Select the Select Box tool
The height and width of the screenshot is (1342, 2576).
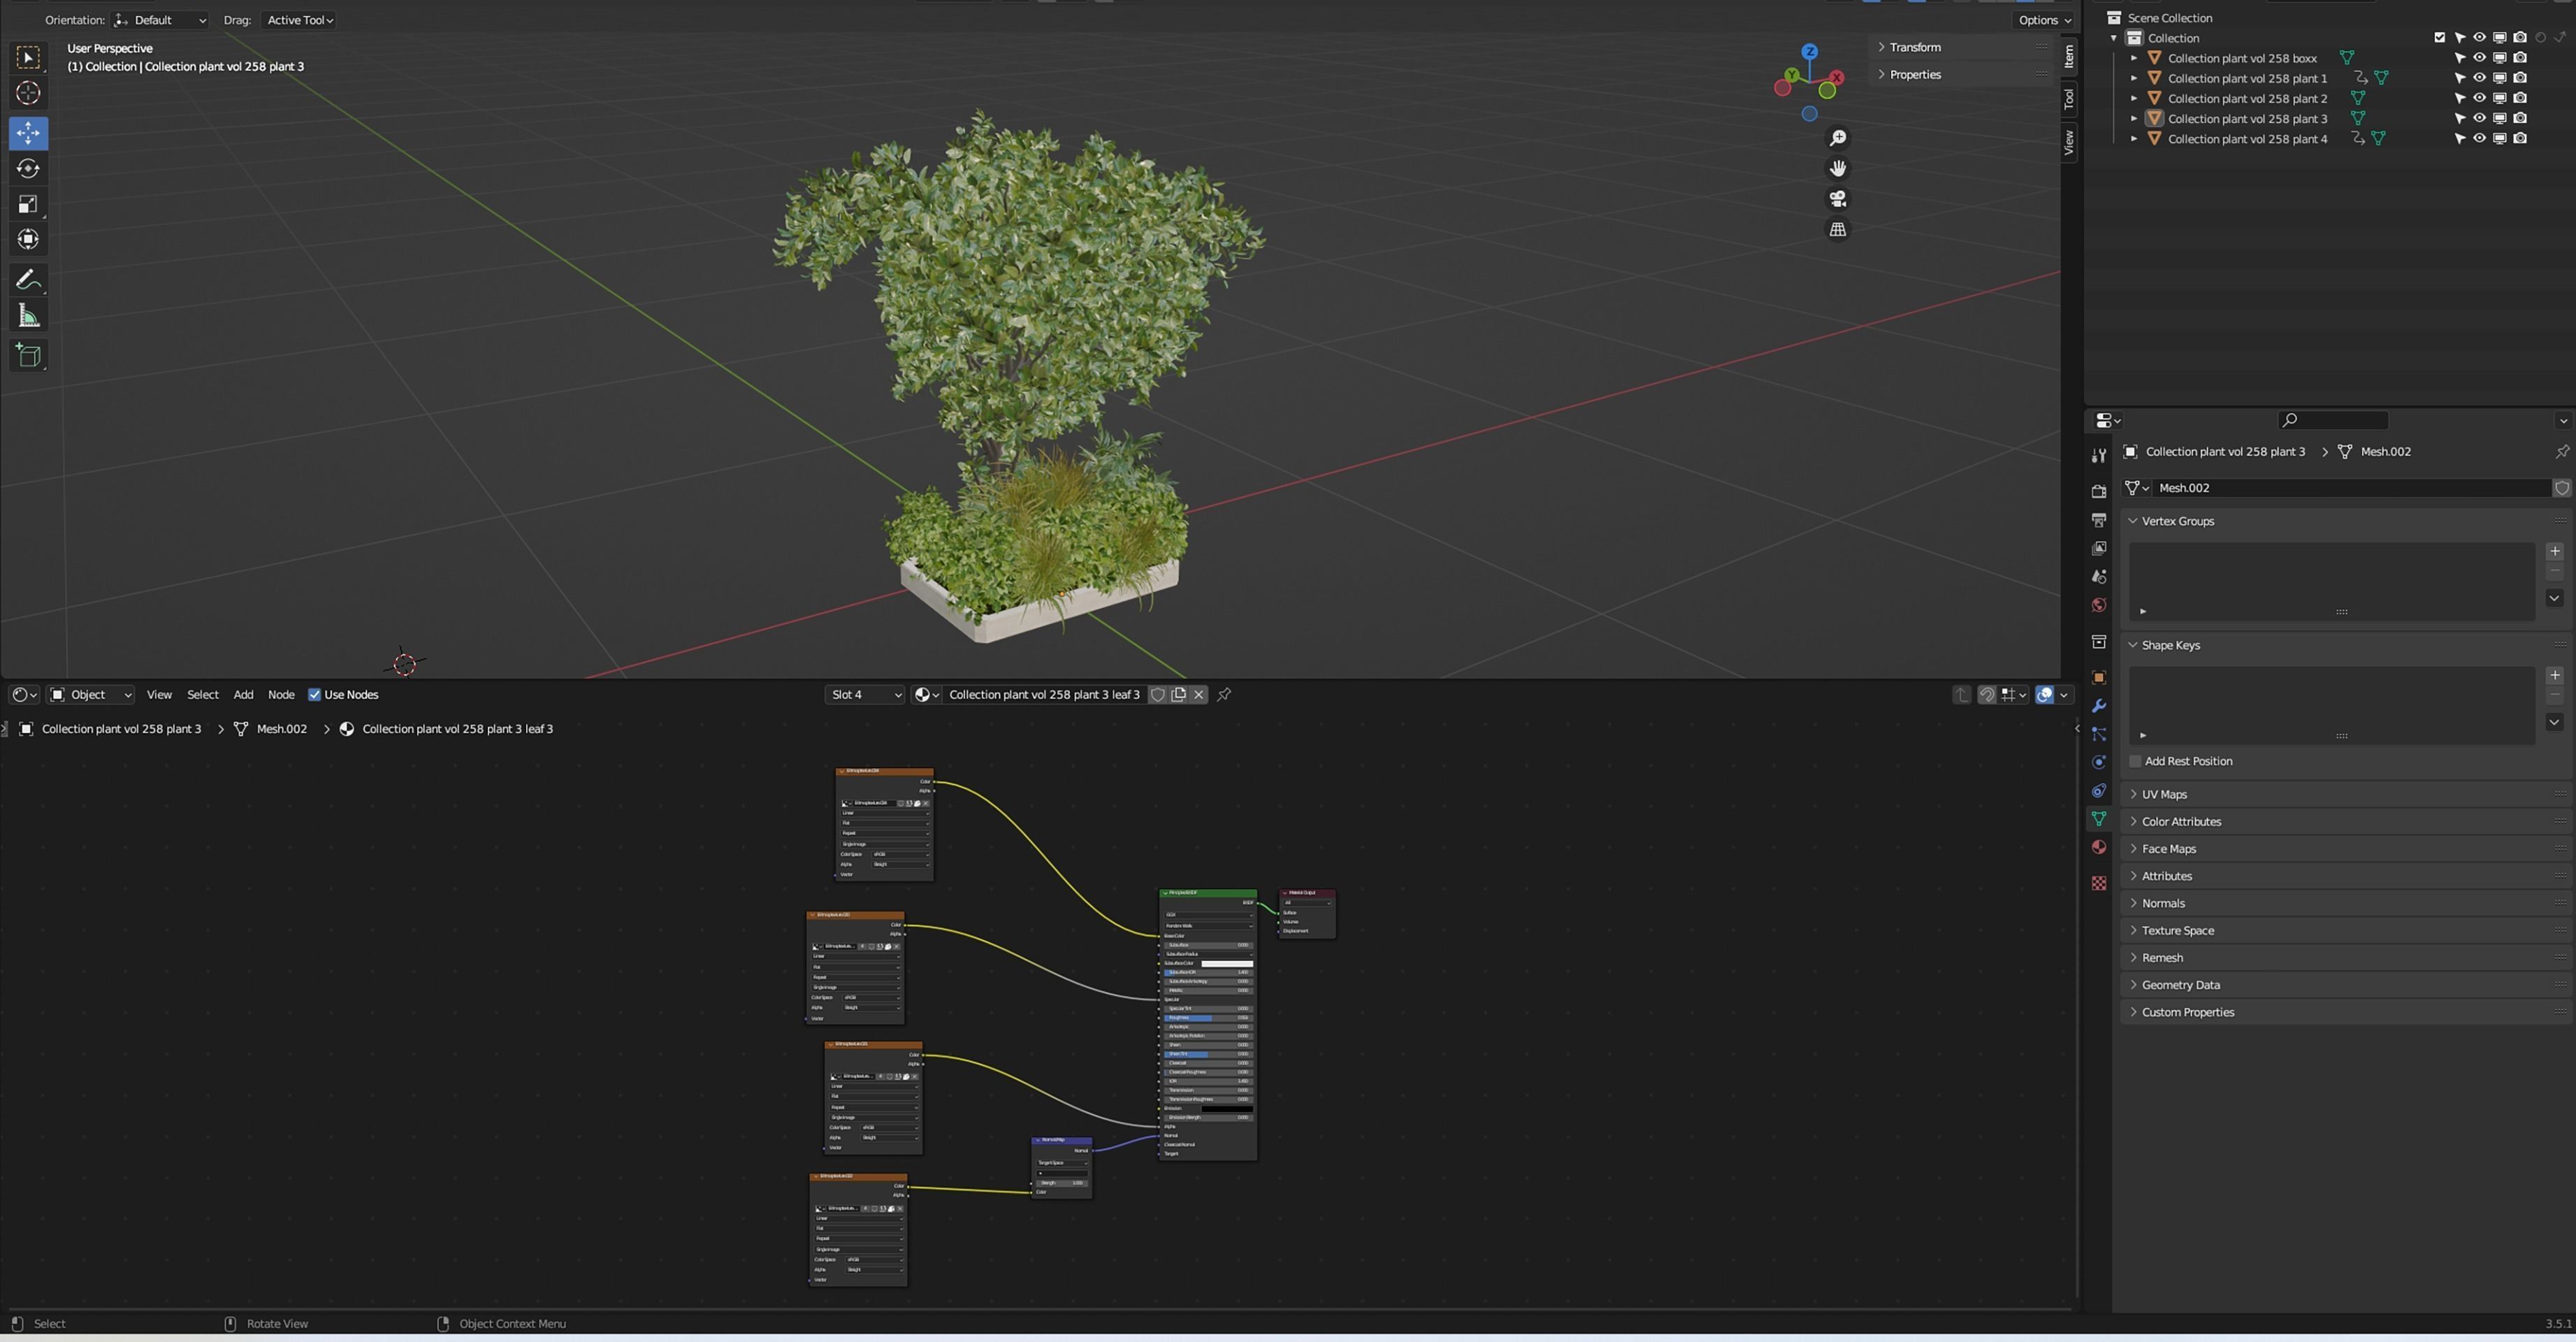pyautogui.click(x=28, y=58)
